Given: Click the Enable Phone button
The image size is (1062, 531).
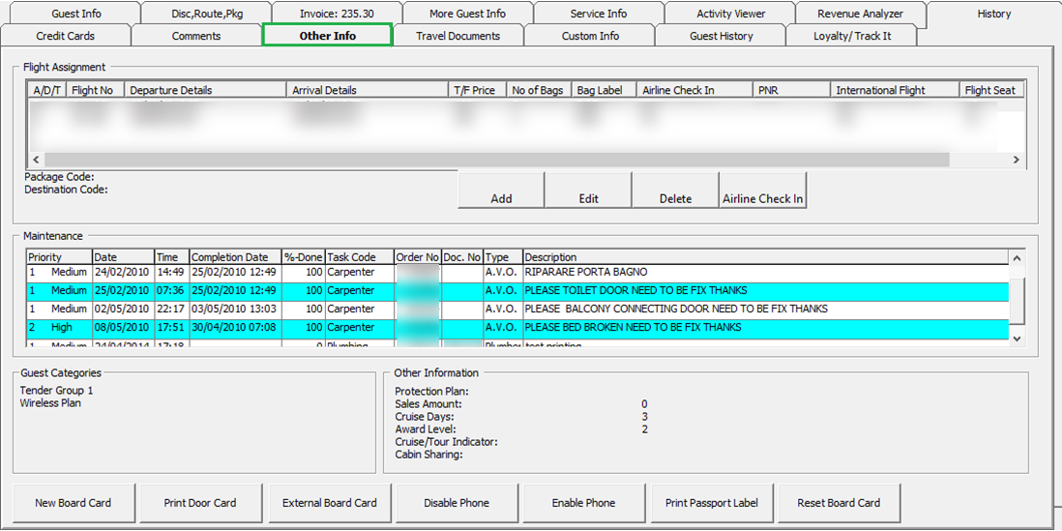Looking at the screenshot, I should coord(584,503).
